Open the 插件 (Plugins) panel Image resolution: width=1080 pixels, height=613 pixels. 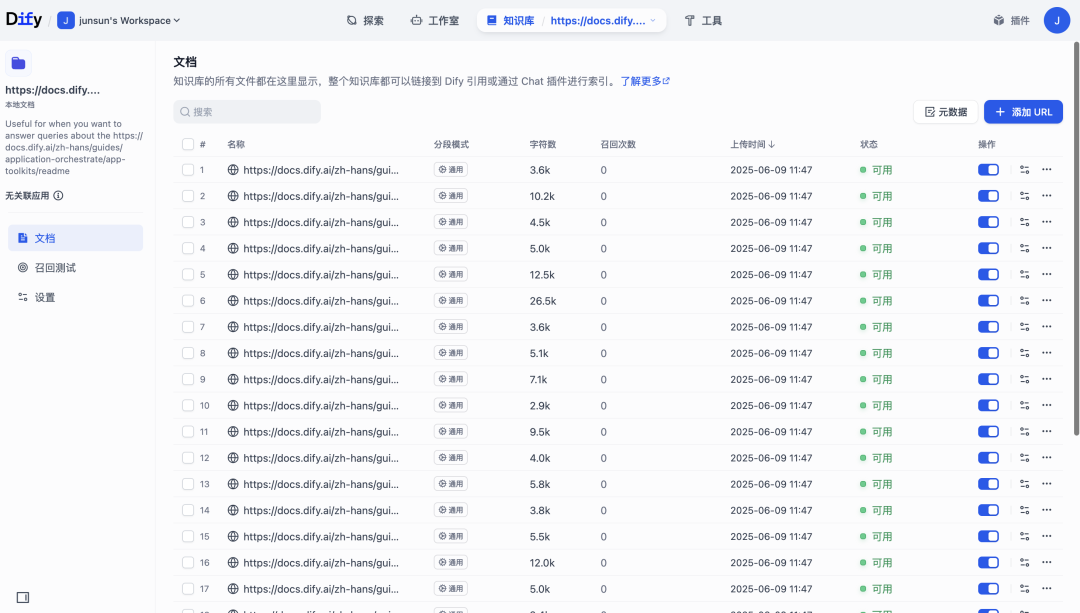[x=1010, y=19]
